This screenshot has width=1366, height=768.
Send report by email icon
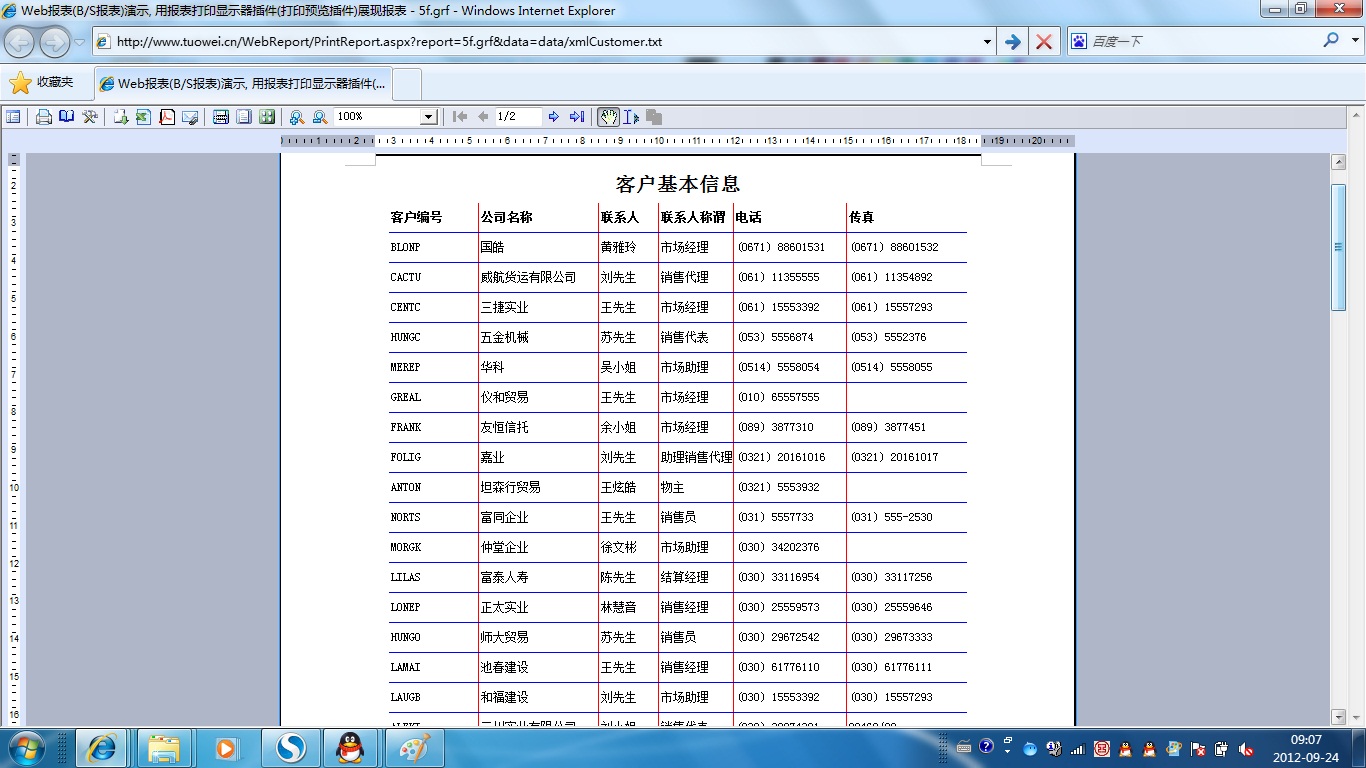190,117
